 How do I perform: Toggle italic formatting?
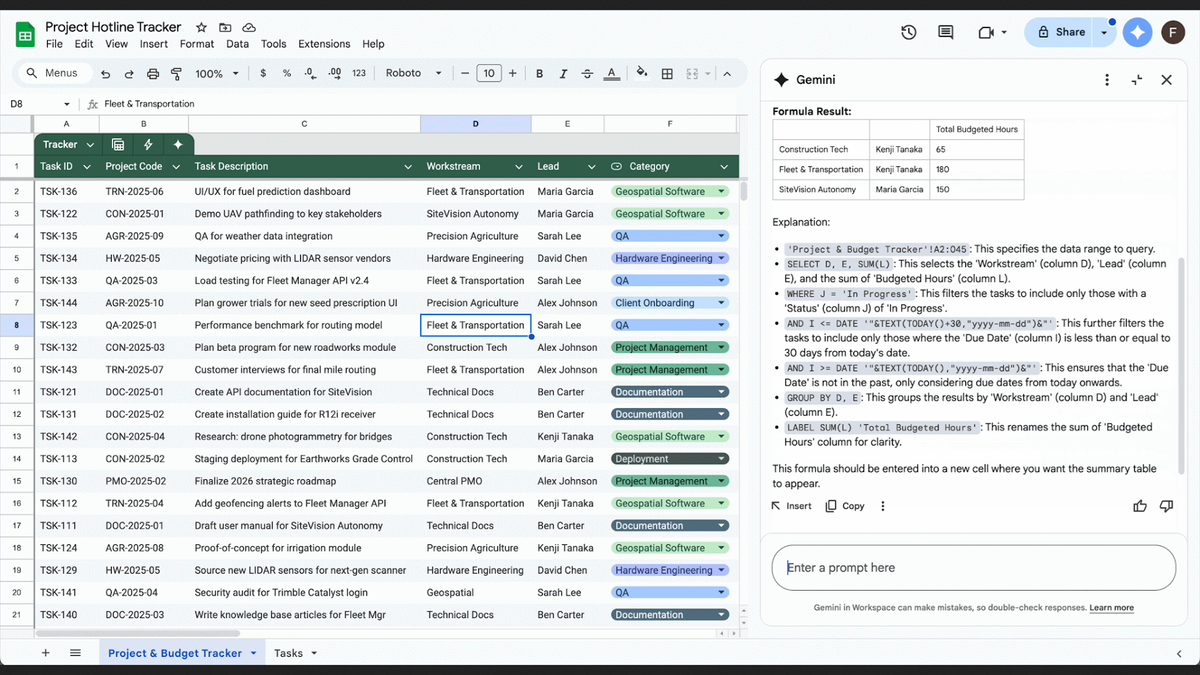pos(563,72)
